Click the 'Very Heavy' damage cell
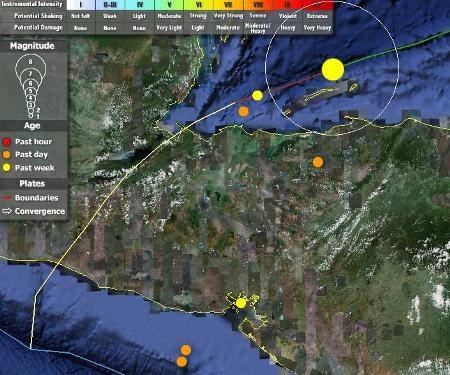The image size is (450, 375). coord(317,28)
